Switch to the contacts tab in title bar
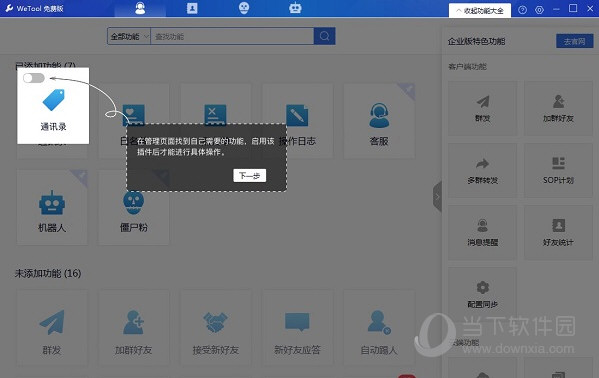This screenshot has height=378, width=599. [192, 8]
